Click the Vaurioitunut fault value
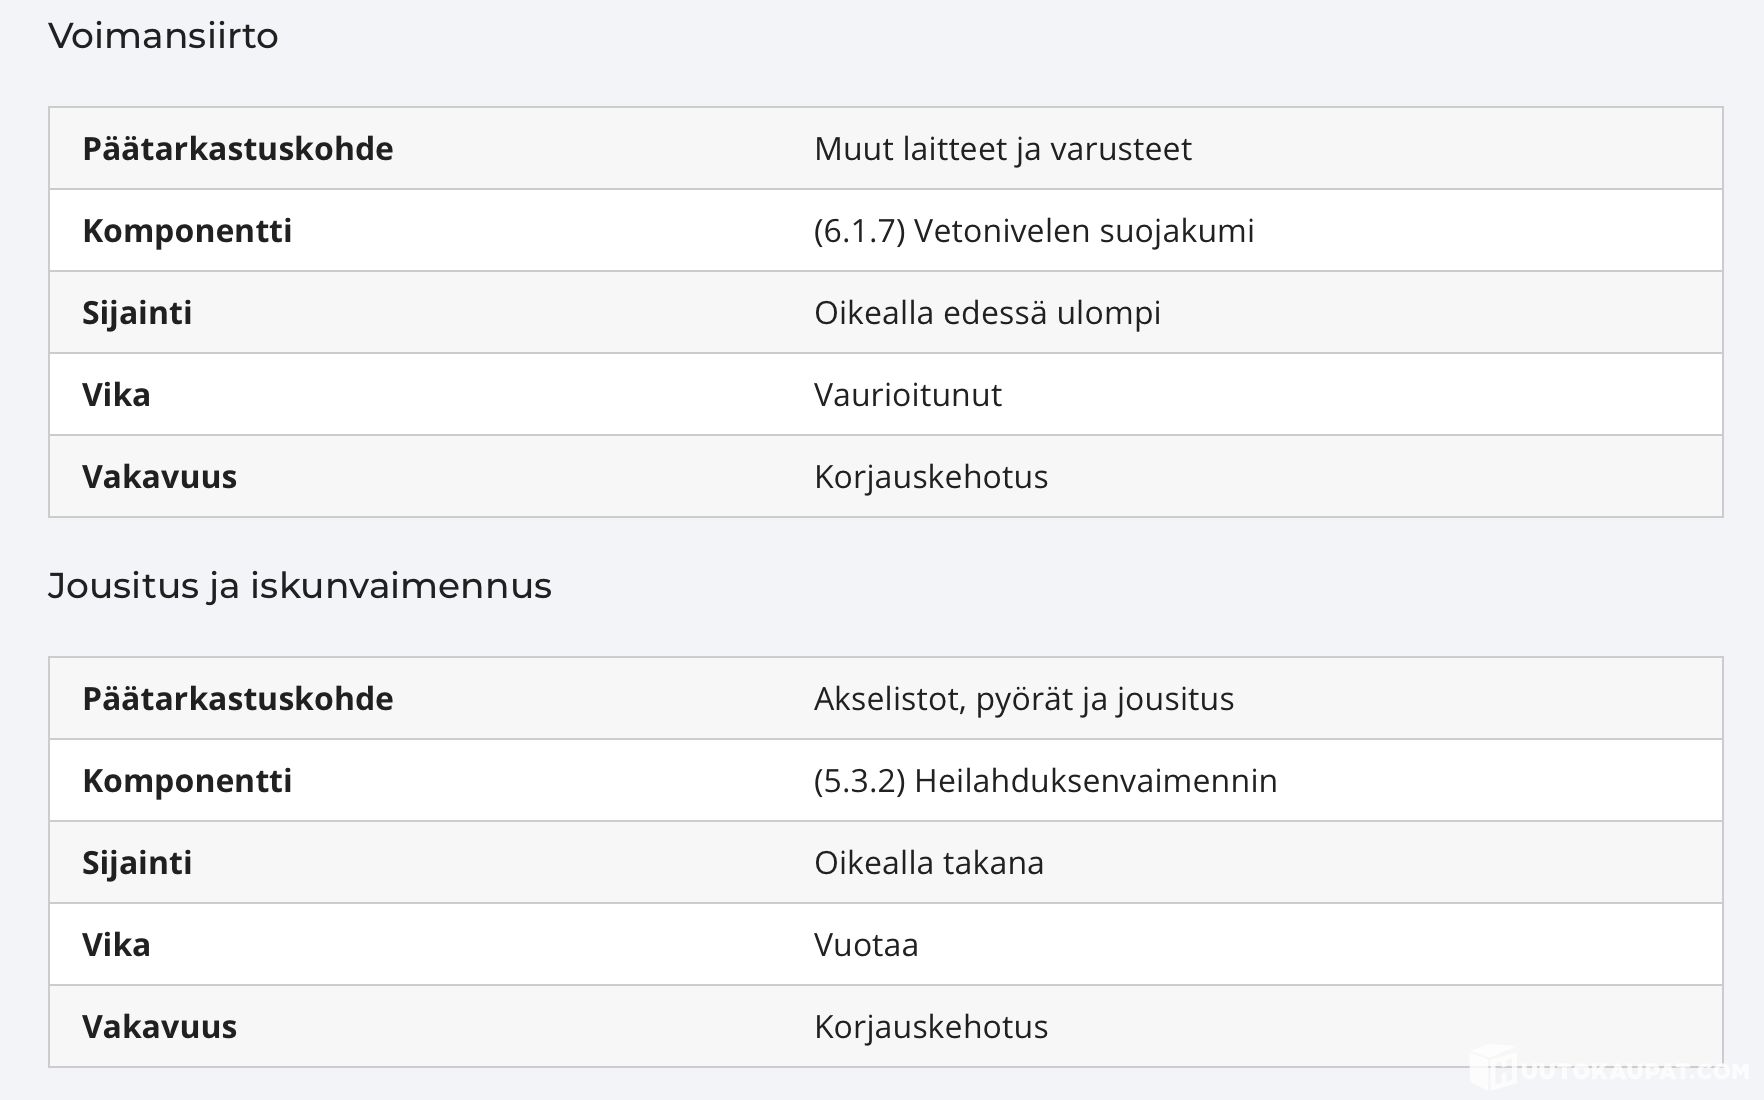Viewport: 1764px width, 1100px height. (x=908, y=395)
